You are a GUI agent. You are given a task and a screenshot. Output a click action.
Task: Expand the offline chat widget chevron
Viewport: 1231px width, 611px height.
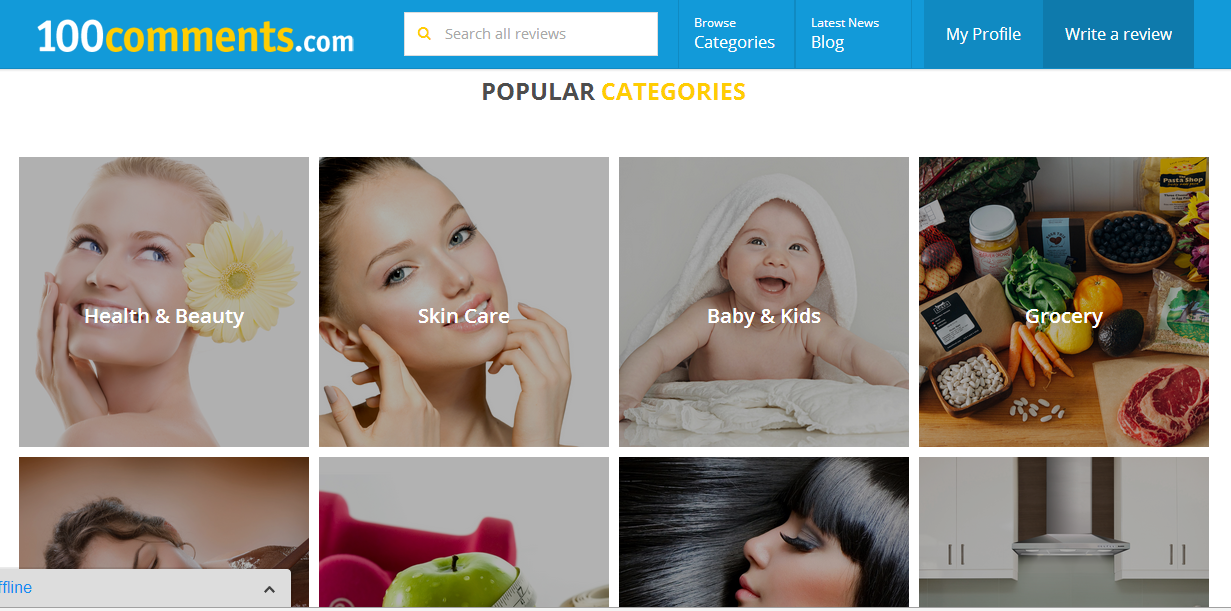269,589
